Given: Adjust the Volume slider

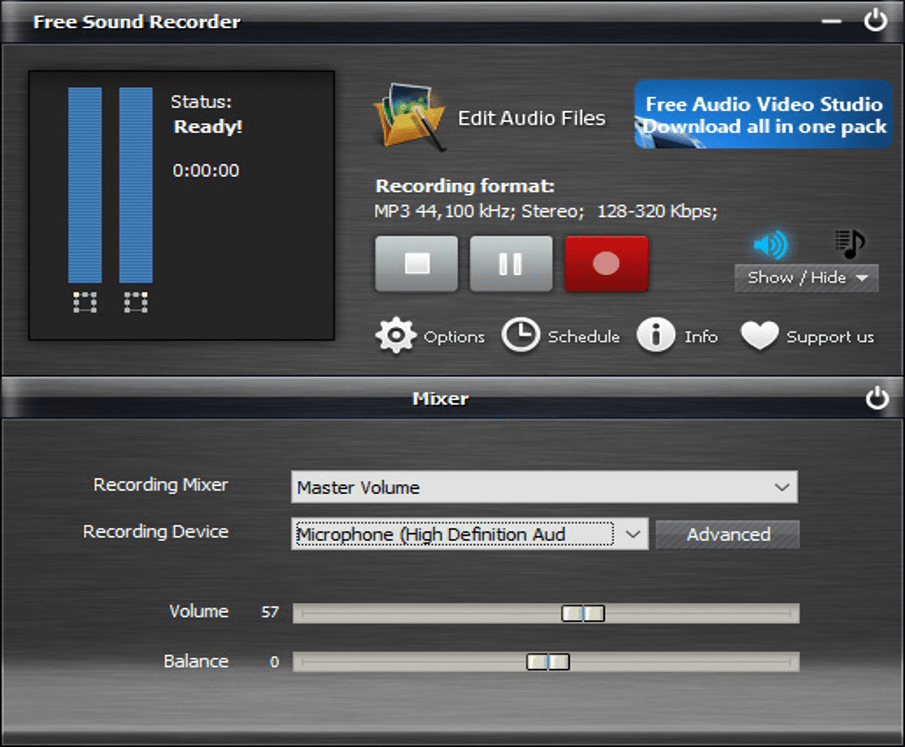Looking at the screenshot, I should [x=584, y=613].
